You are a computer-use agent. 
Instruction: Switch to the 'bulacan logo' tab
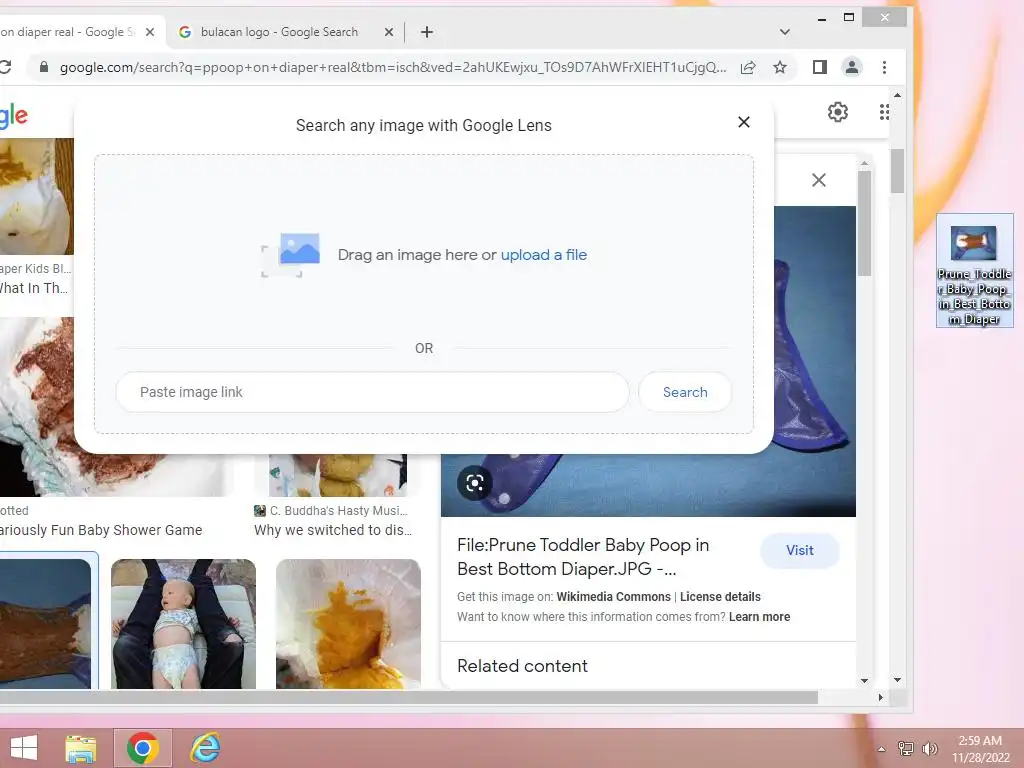[x=279, y=32]
